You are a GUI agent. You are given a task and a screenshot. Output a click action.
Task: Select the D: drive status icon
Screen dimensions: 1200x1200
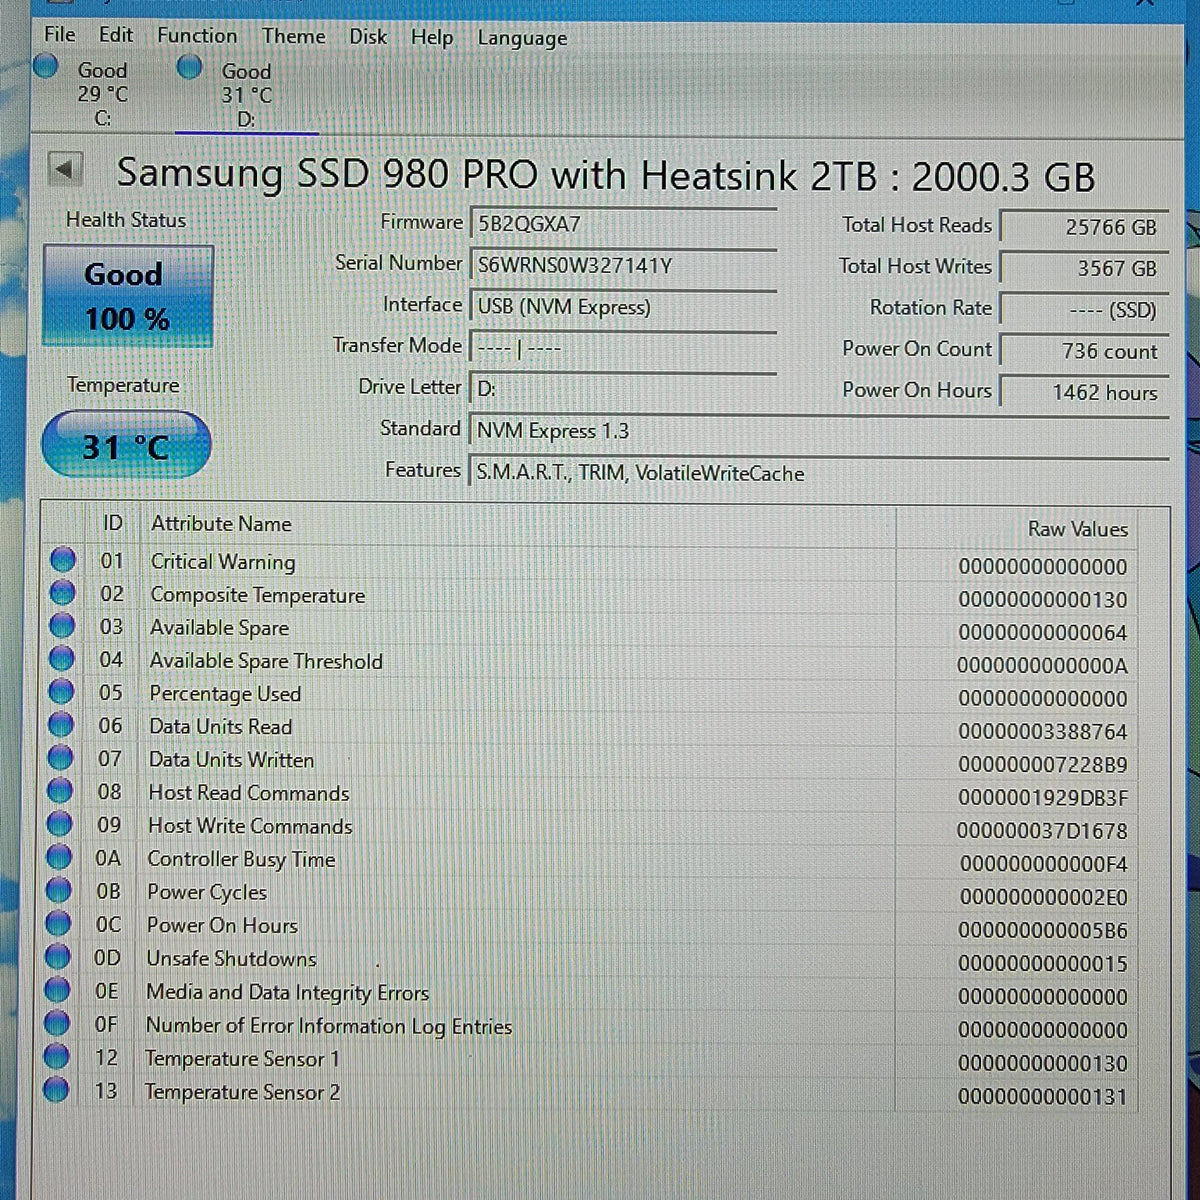click(x=190, y=68)
